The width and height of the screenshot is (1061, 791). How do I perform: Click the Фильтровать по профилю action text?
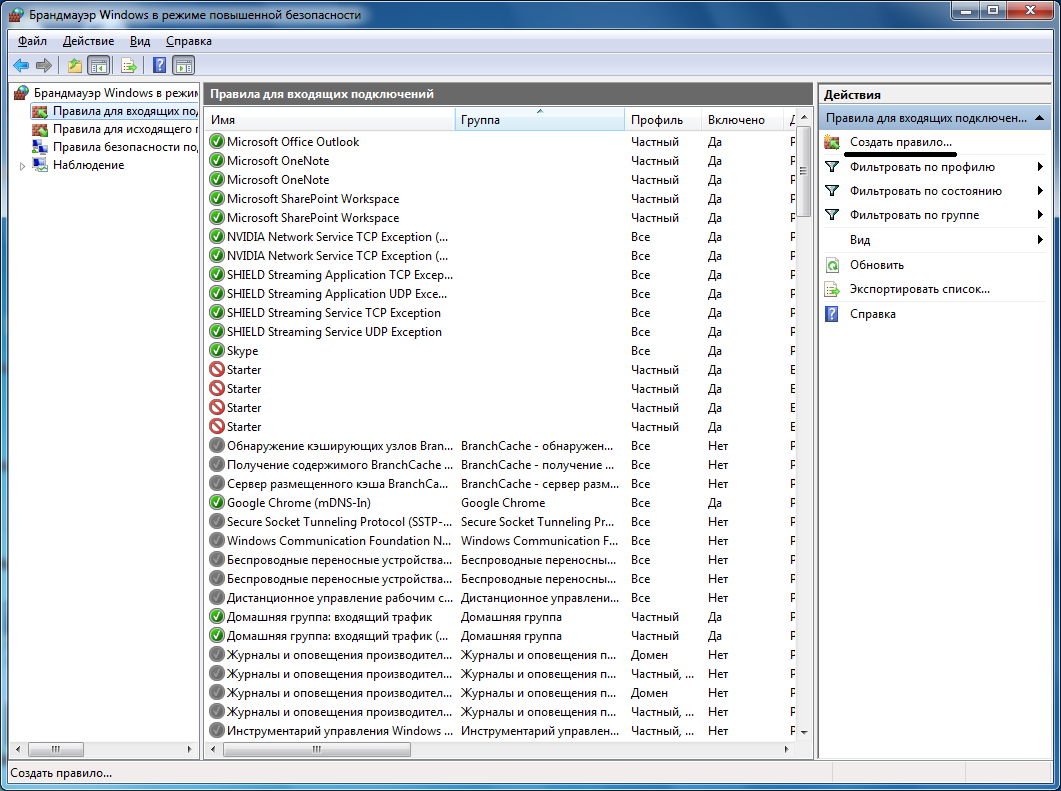click(922, 166)
